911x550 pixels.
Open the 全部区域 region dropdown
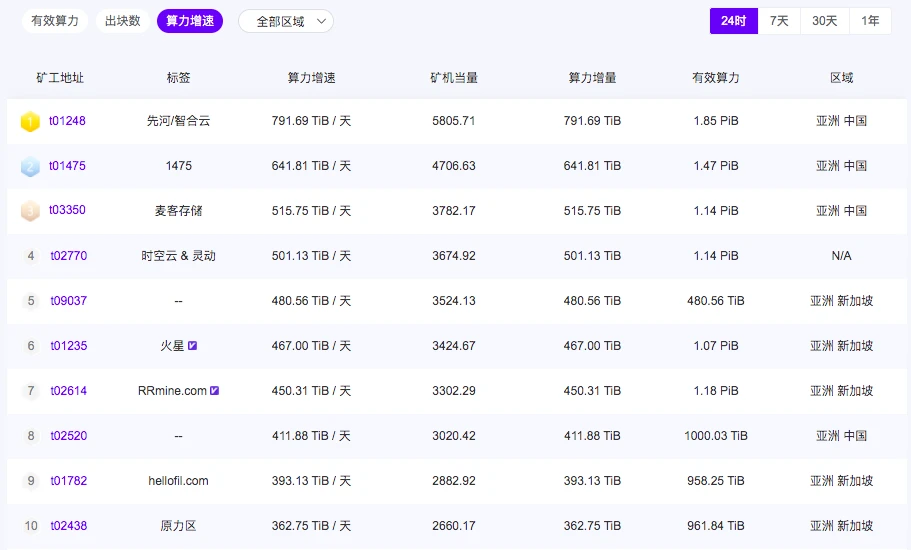286,21
